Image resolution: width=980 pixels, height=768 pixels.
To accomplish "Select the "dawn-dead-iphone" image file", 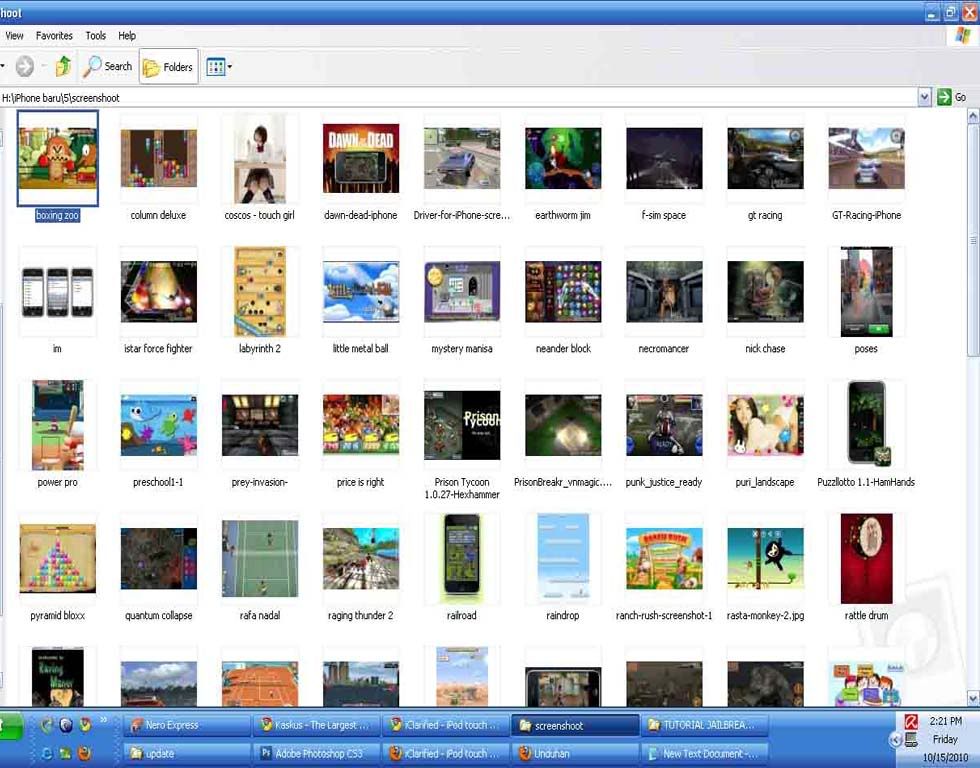I will (x=361, y=167).
